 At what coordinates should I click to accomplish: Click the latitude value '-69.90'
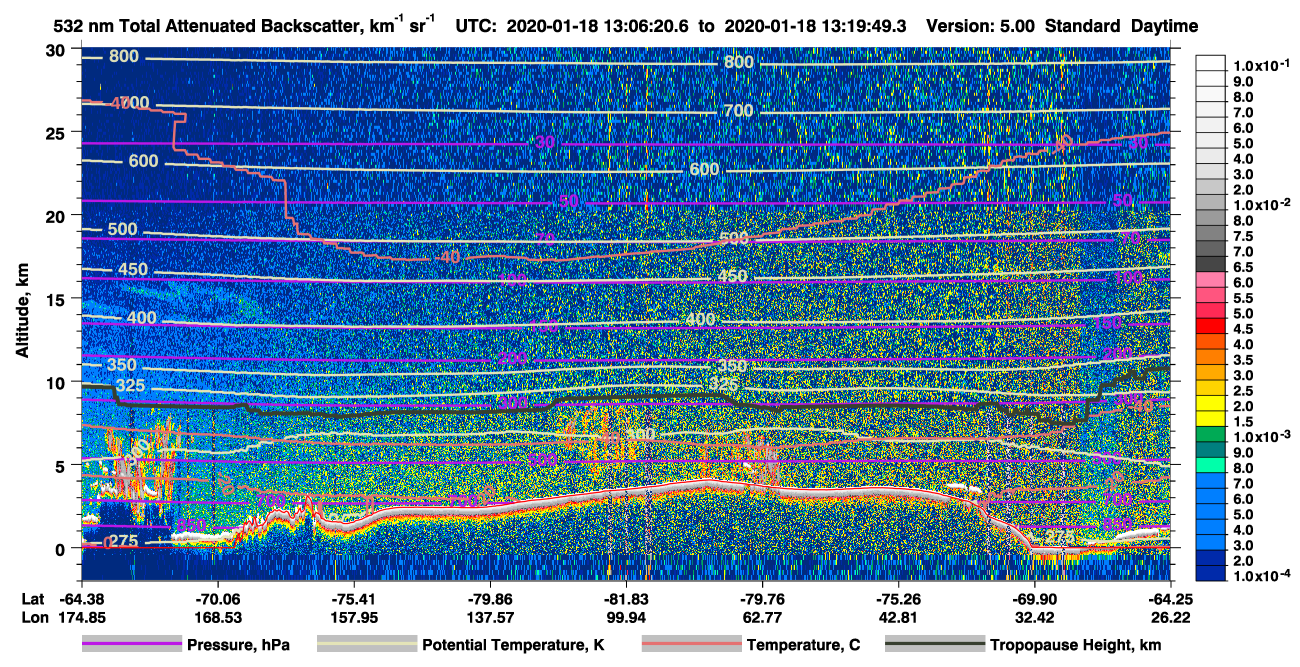1034,599
